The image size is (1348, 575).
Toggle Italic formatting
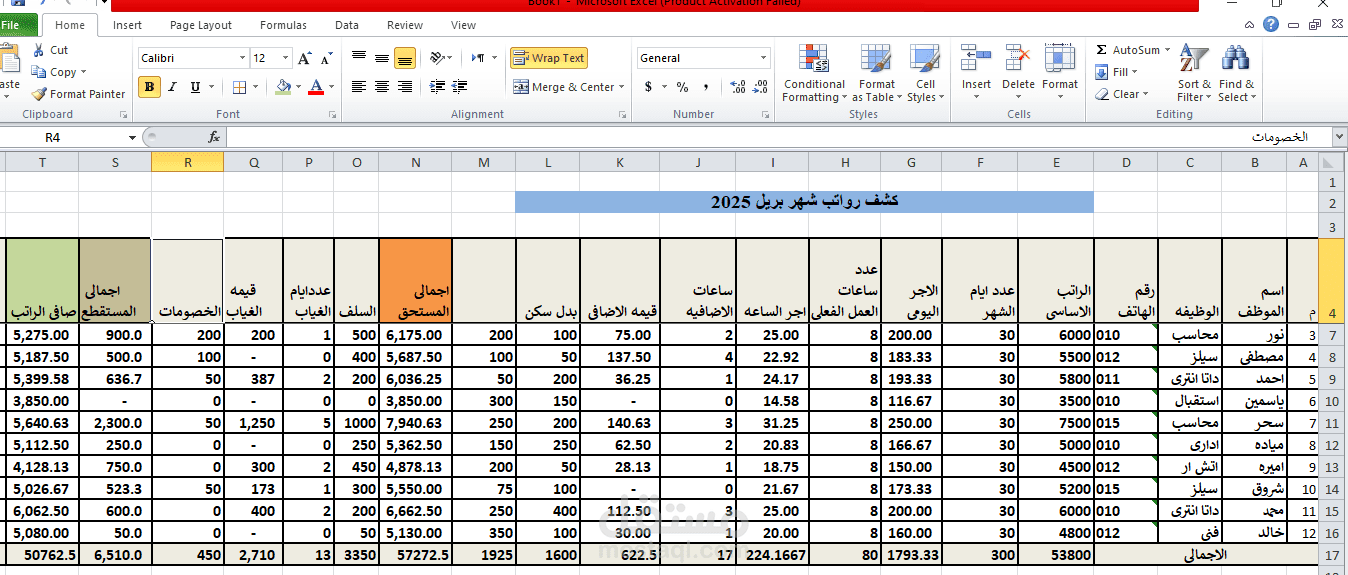click(x=172, y=87)
